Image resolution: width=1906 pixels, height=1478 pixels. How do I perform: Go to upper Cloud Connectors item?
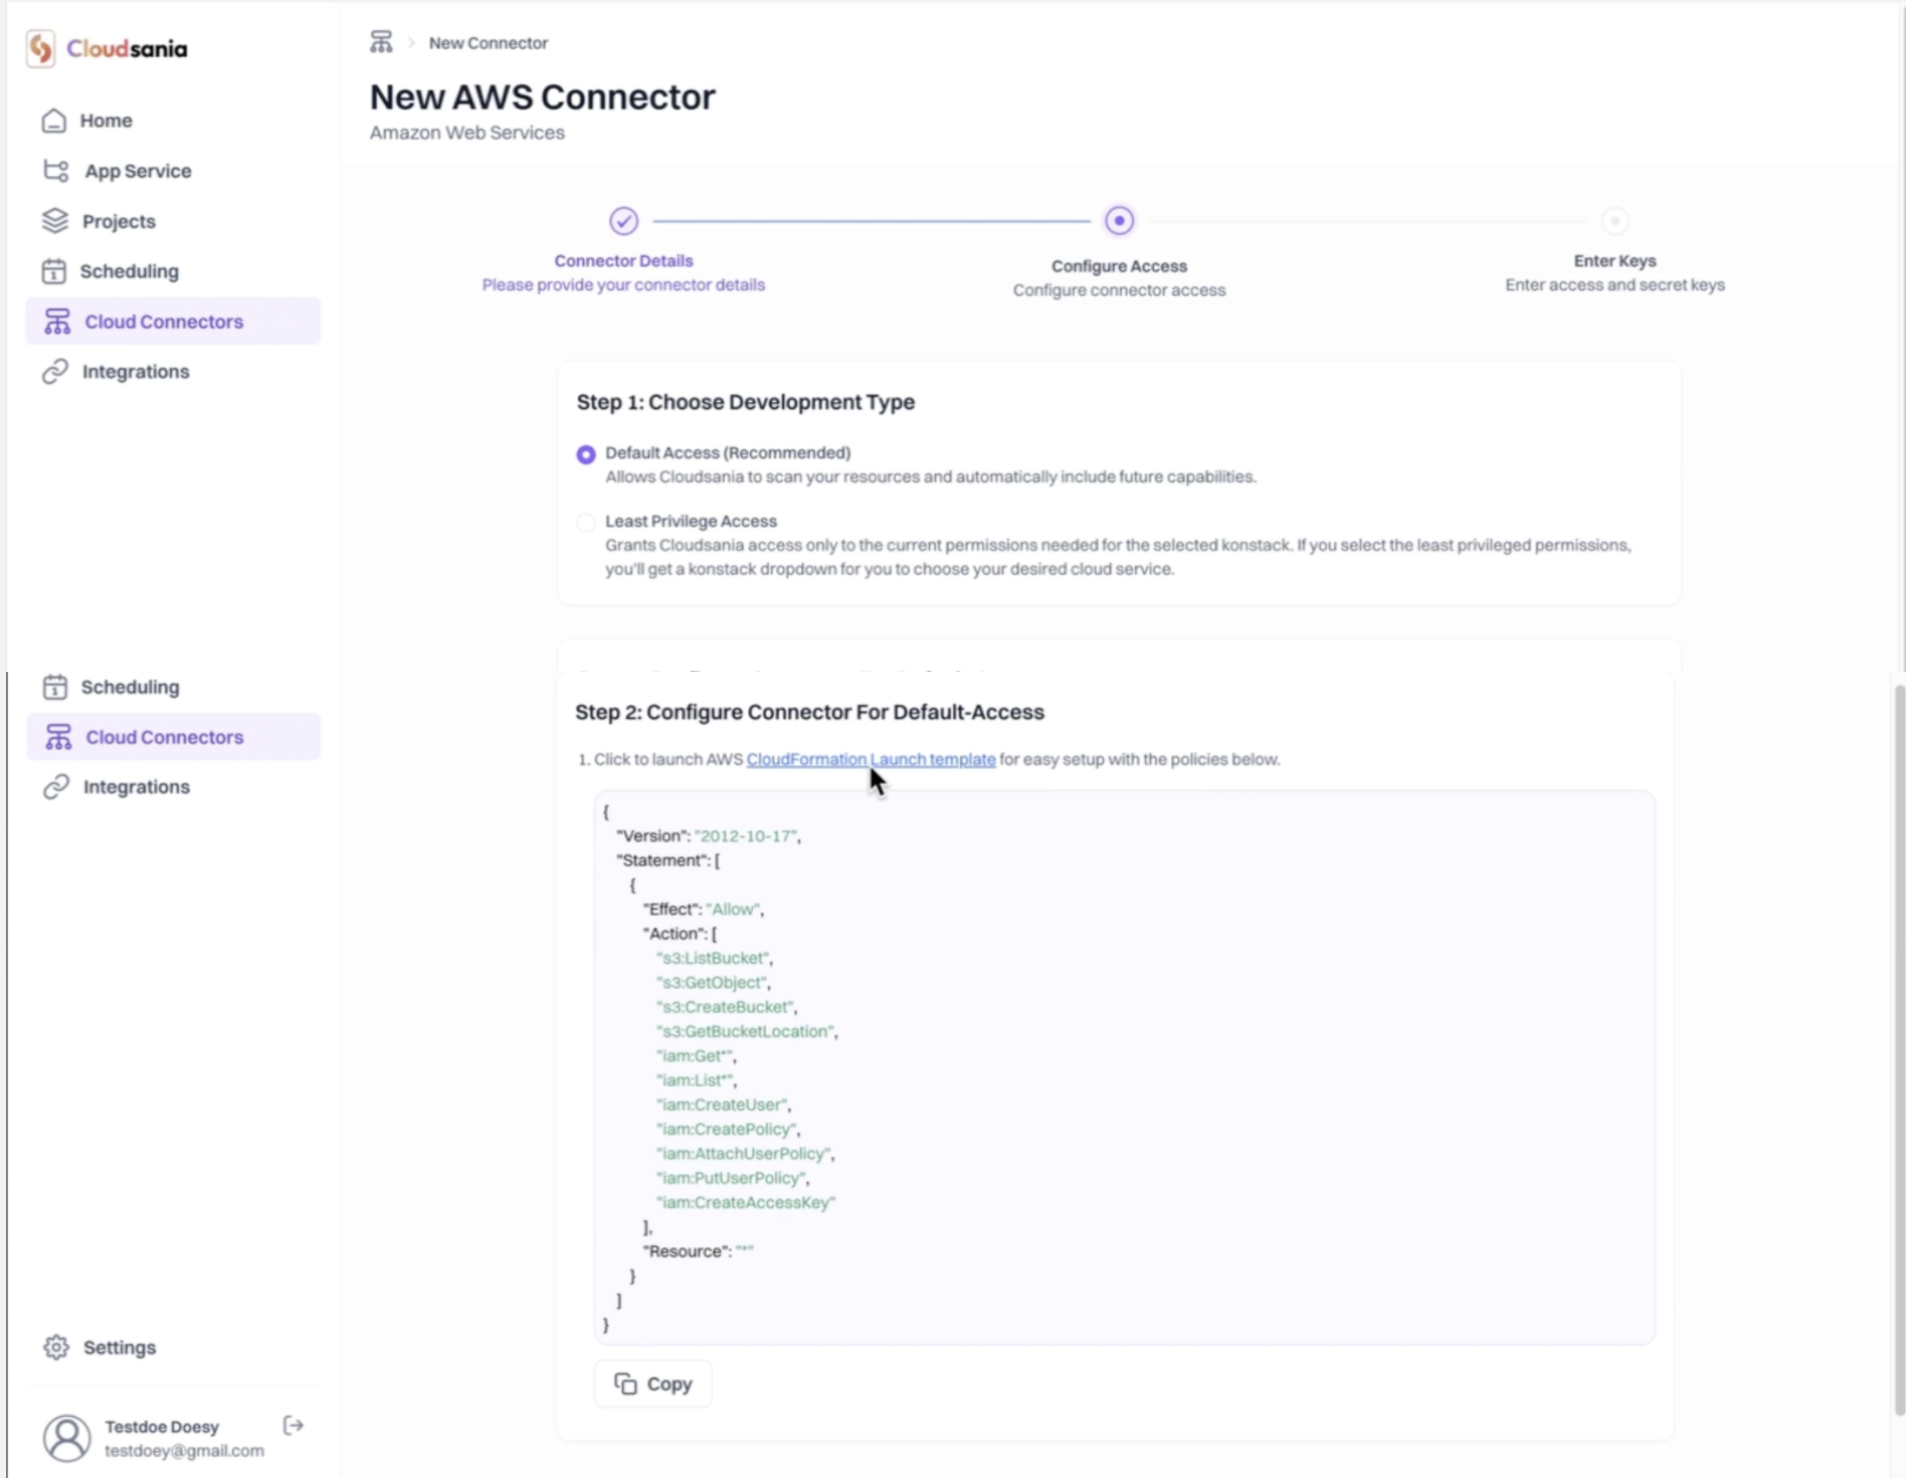[x=173, y=321]
